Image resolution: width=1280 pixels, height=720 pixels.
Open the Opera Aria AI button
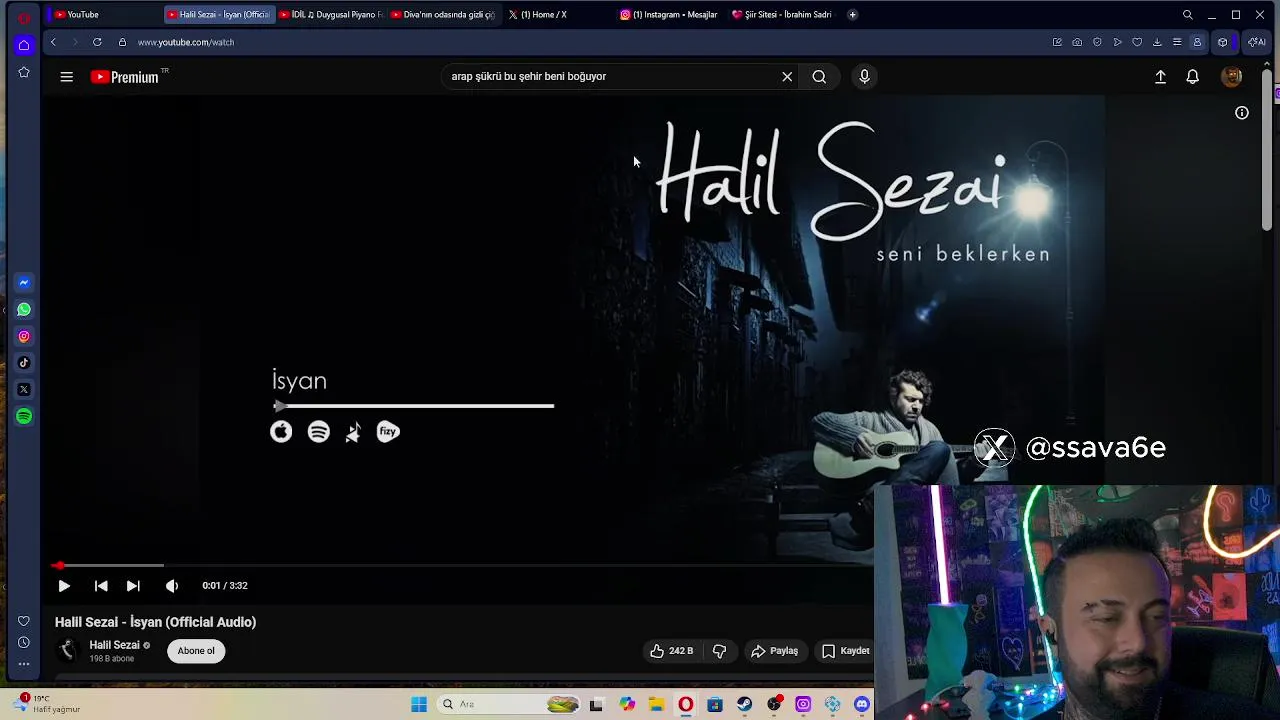tap(1257, 42)
